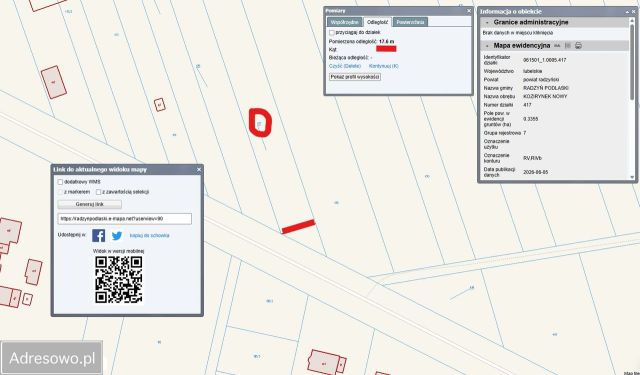Enable the 'dodatkowy WMS' checkbox
Viewport: 640px width, 375px height.
[x=60, y=182]
